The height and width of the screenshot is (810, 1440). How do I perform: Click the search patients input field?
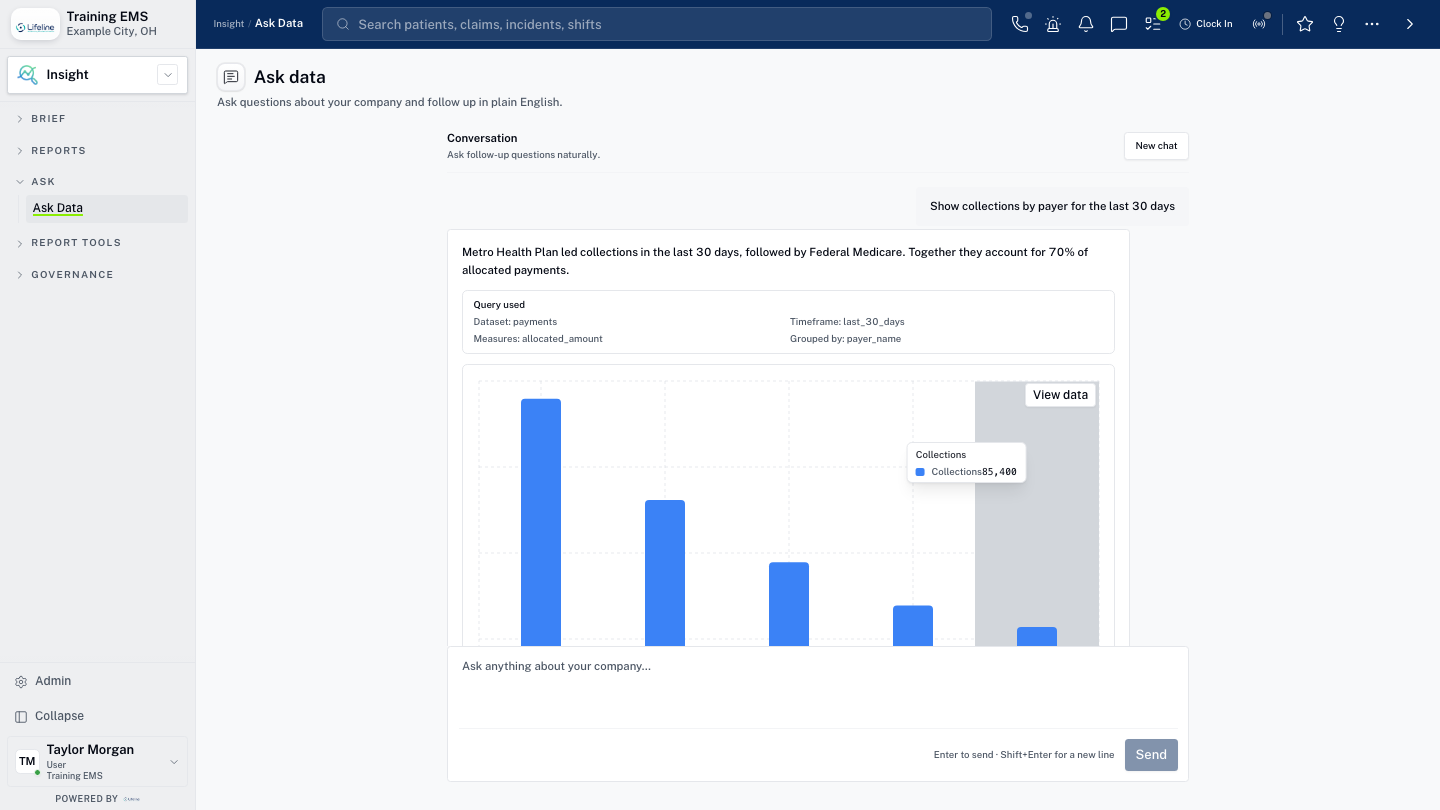click(x=657, y=24)
